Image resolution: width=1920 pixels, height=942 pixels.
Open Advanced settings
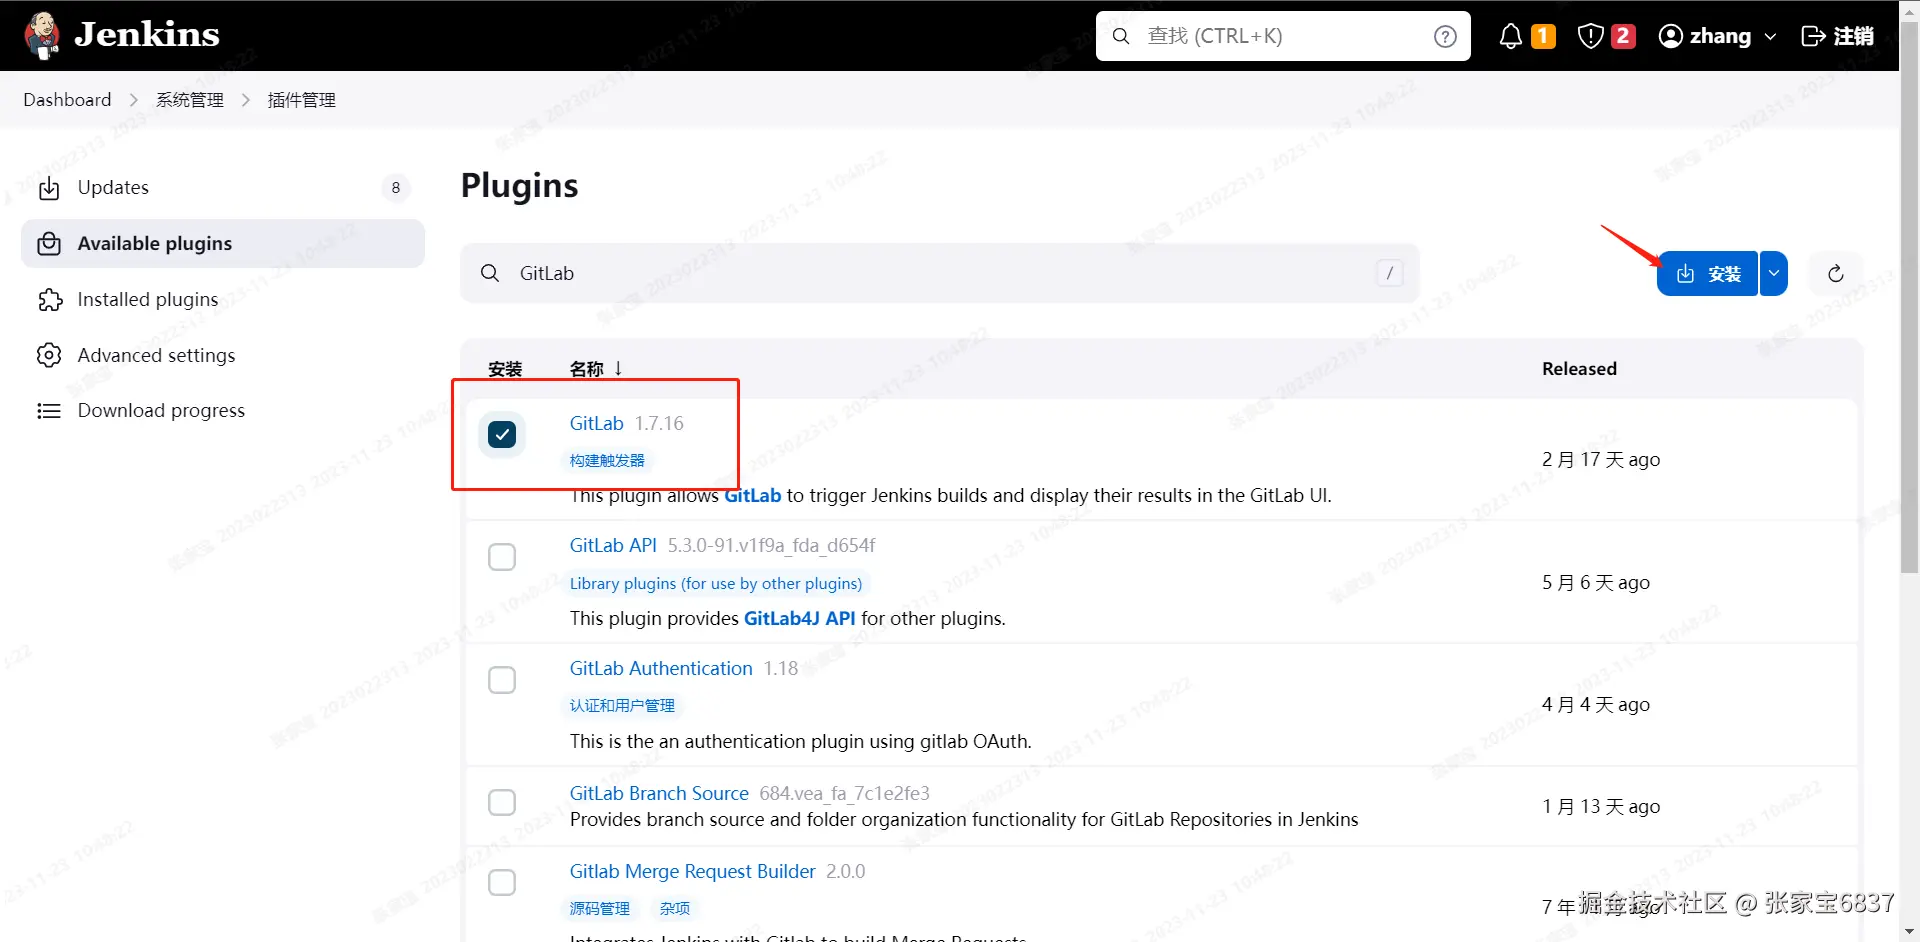coord(223,355)
